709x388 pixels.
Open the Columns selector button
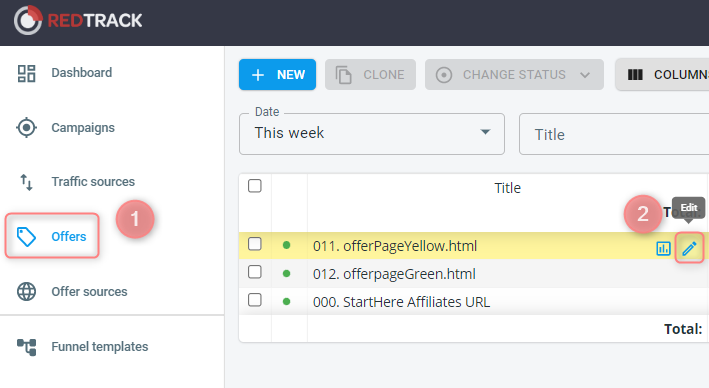click(x=662, y=75)
